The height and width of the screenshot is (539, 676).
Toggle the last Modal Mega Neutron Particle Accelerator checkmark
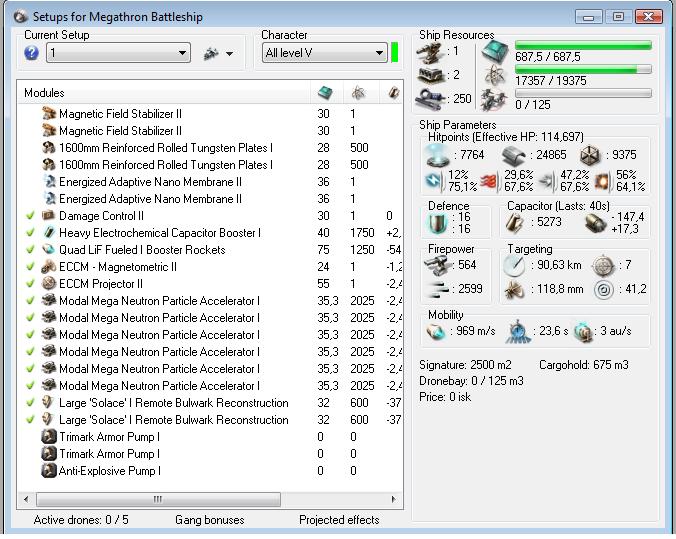pyautogui.click(x=30, y=385)
